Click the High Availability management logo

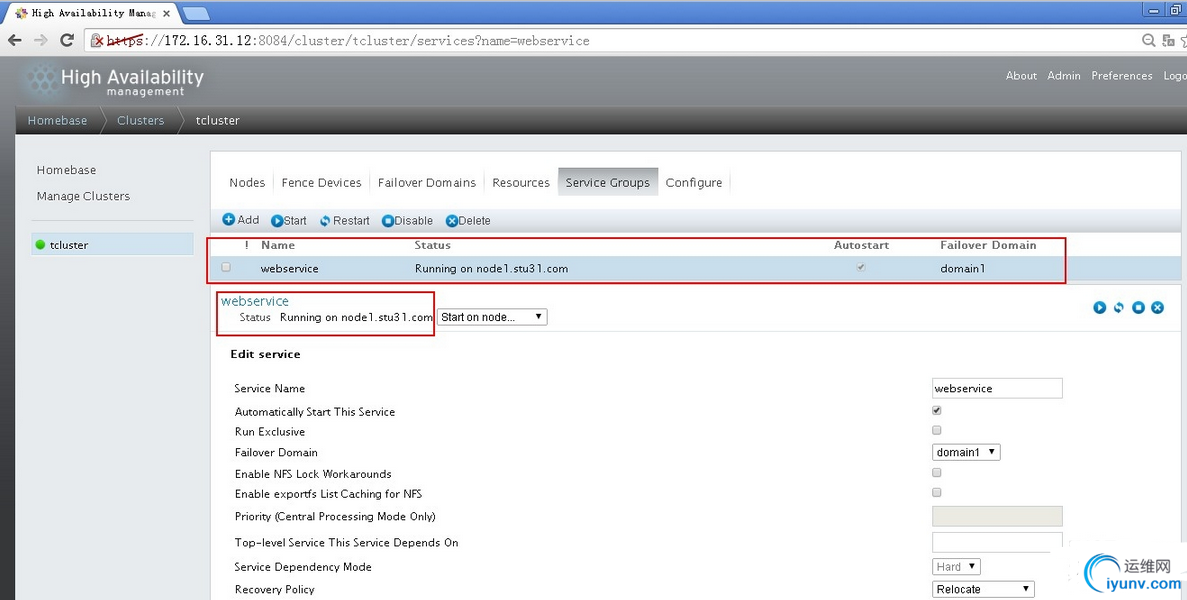tap(114, 81)
